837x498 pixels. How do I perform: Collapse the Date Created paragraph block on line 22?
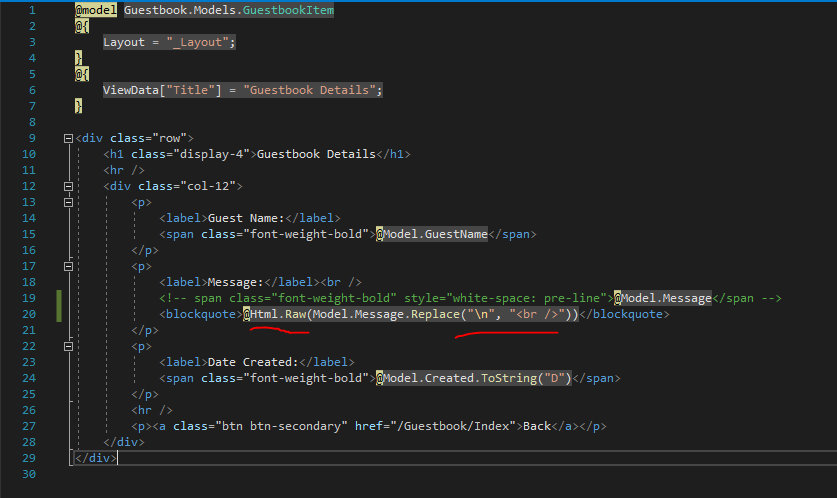(x=68, y=346)
